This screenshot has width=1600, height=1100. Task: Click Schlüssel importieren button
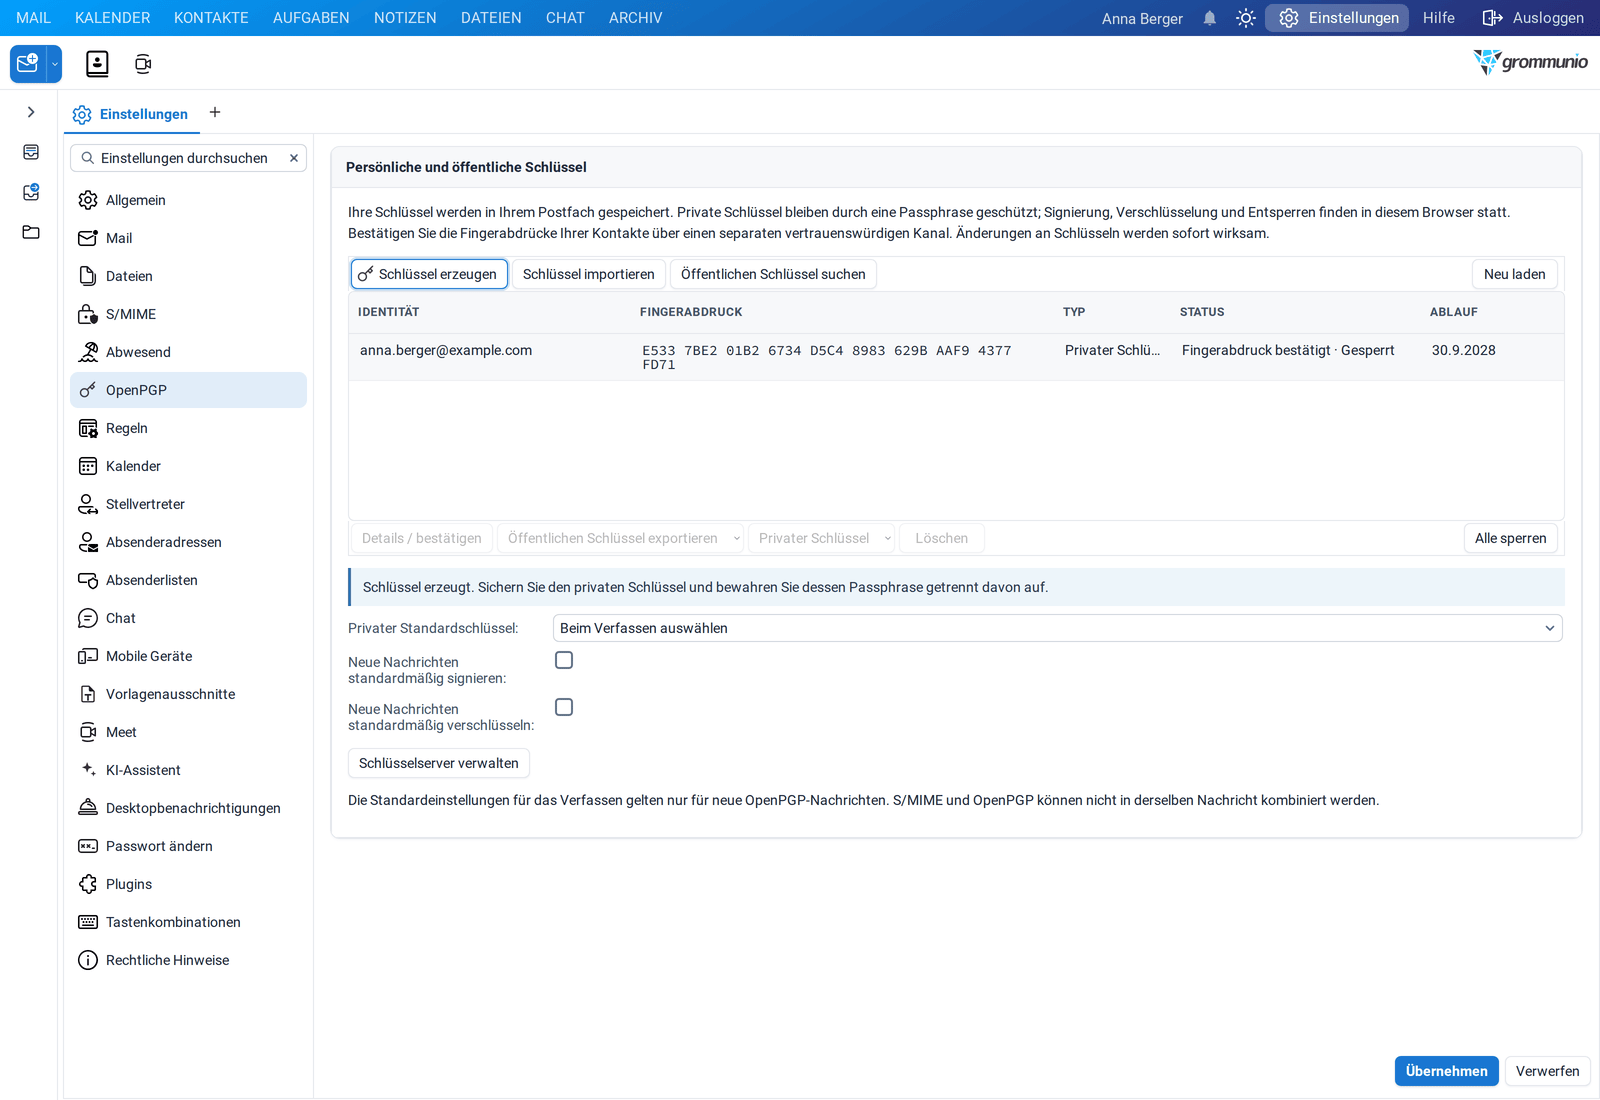(x=589, y=274)
